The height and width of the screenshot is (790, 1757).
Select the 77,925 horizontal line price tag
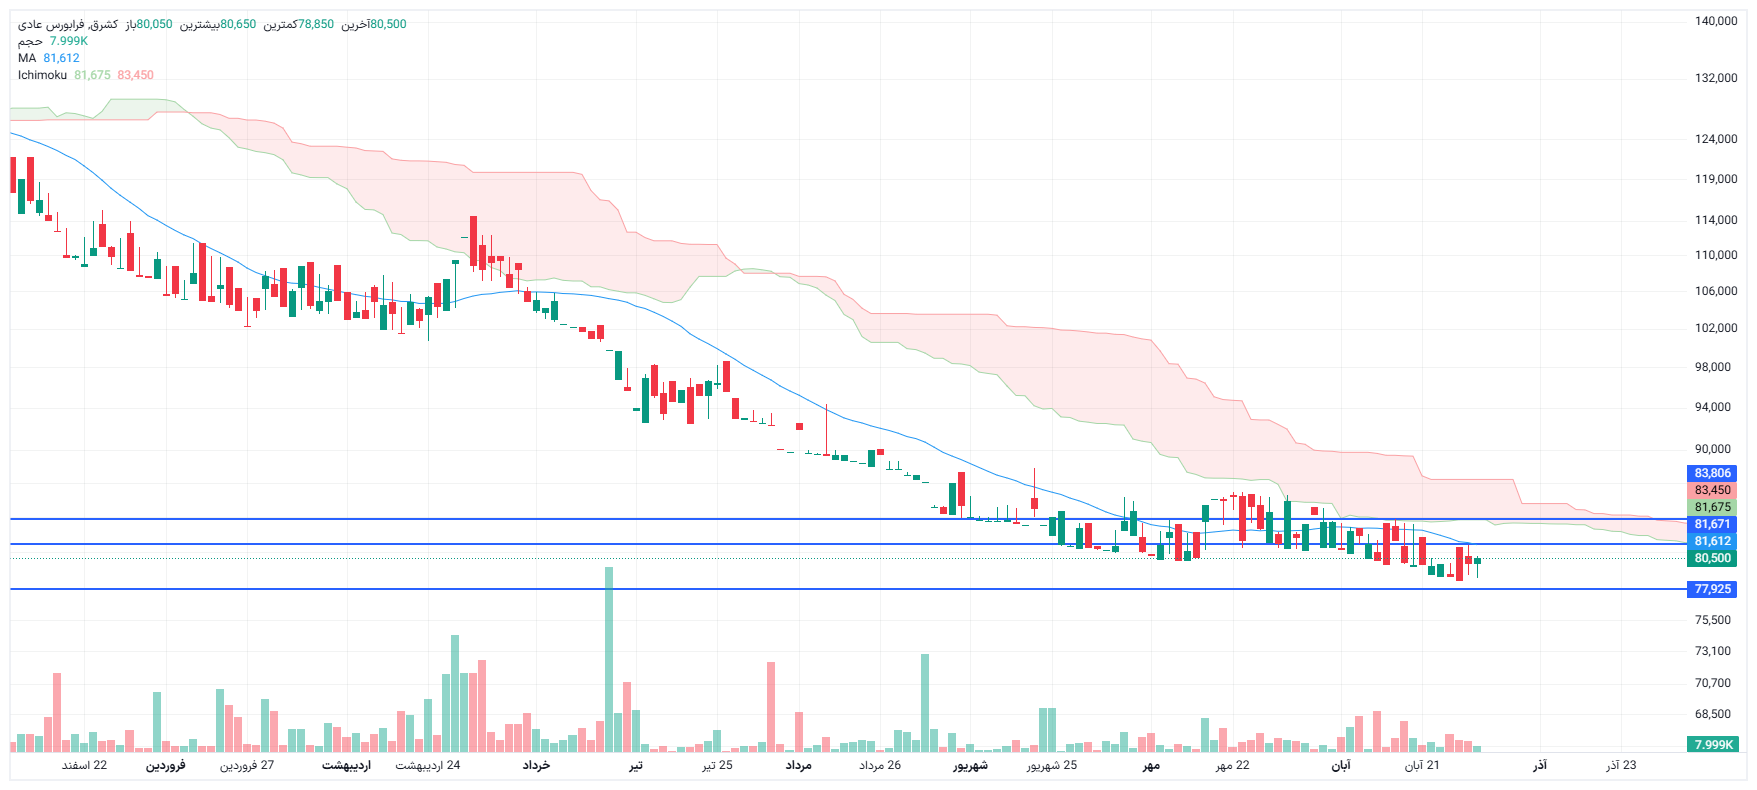[x=1712, y=589]
